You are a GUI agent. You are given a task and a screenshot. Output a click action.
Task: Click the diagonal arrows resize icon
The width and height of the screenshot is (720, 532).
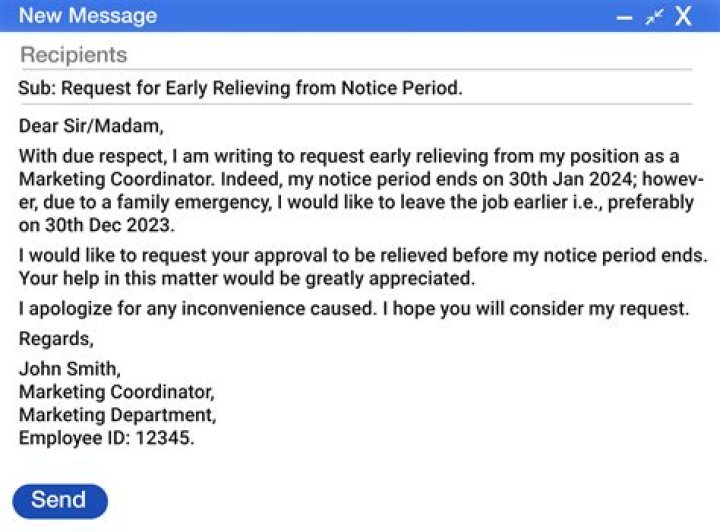(654, 17)
